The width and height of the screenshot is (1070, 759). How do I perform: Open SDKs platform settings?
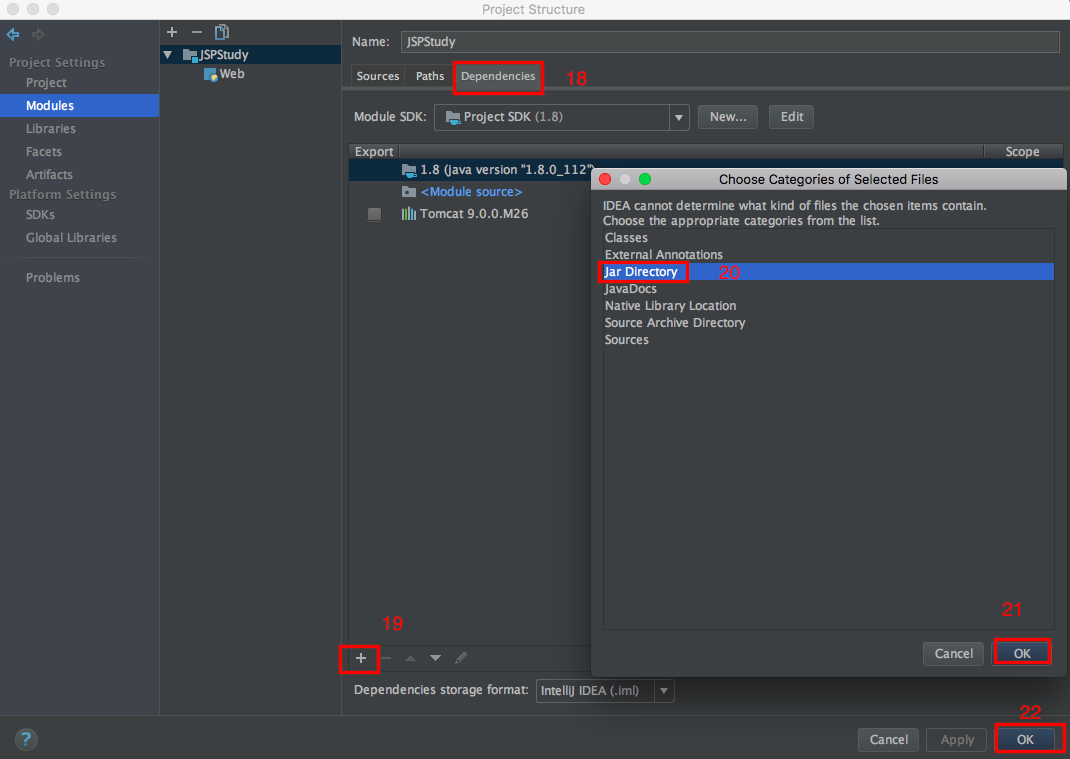pyautogui.click(x=40, y=215)
